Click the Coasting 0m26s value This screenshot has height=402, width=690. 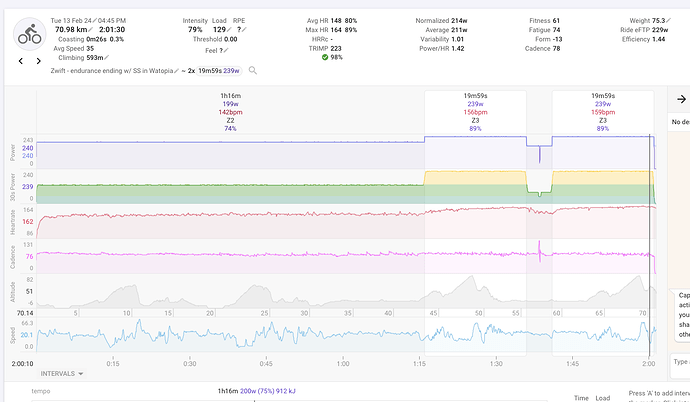point(96,39)
